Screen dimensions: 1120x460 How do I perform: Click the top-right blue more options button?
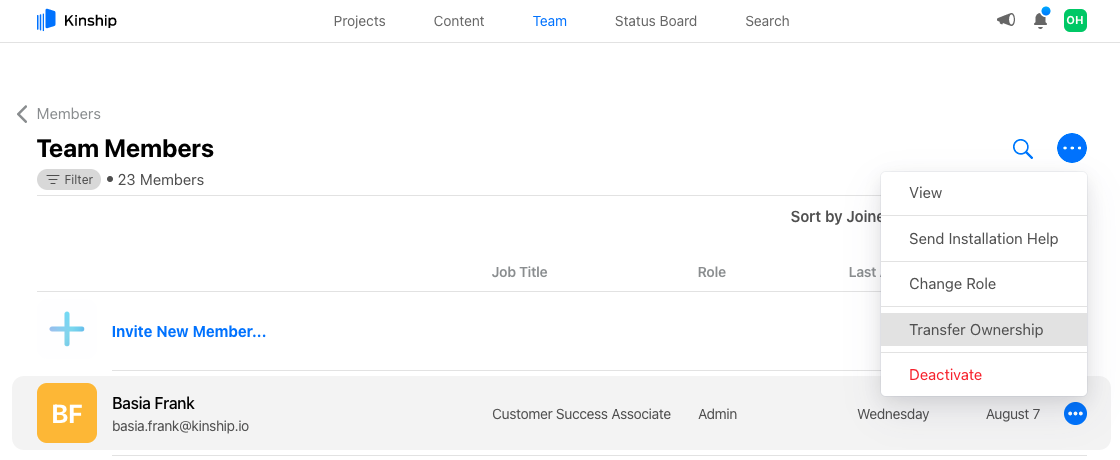point(1072,149)
